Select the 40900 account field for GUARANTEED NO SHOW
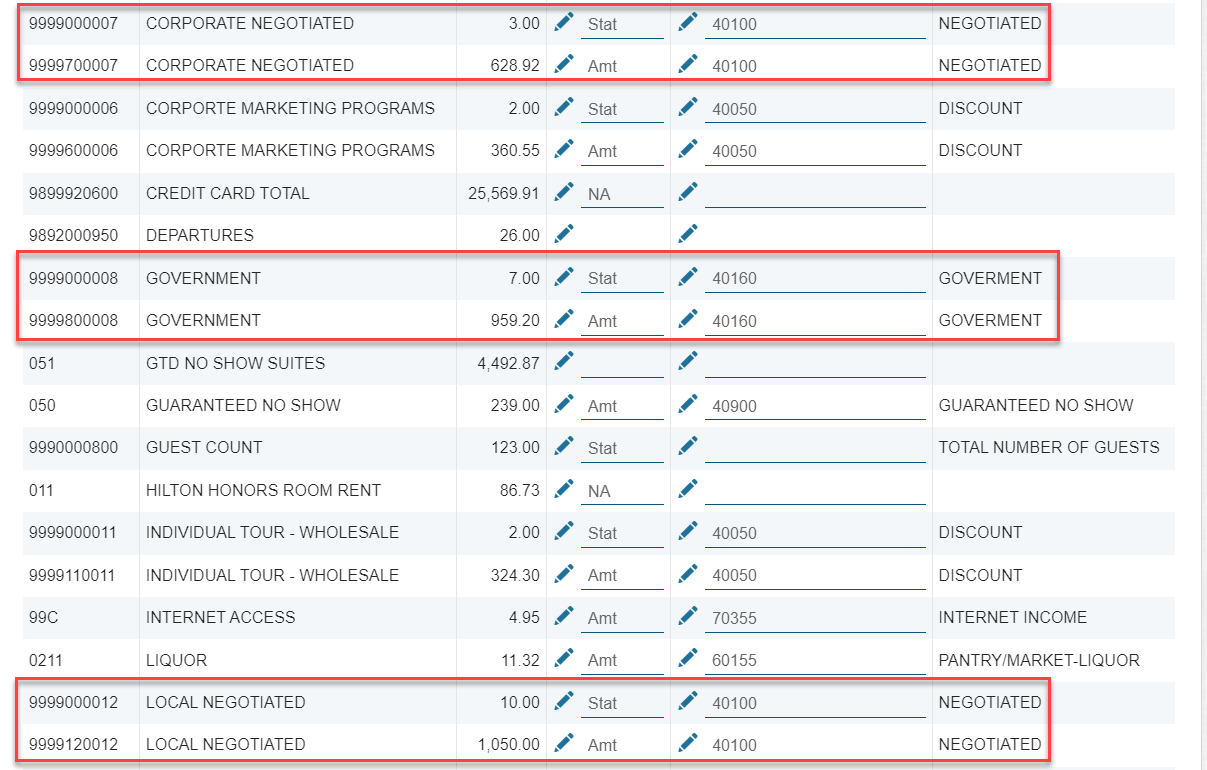1207x770 pixels. (814, 406)
